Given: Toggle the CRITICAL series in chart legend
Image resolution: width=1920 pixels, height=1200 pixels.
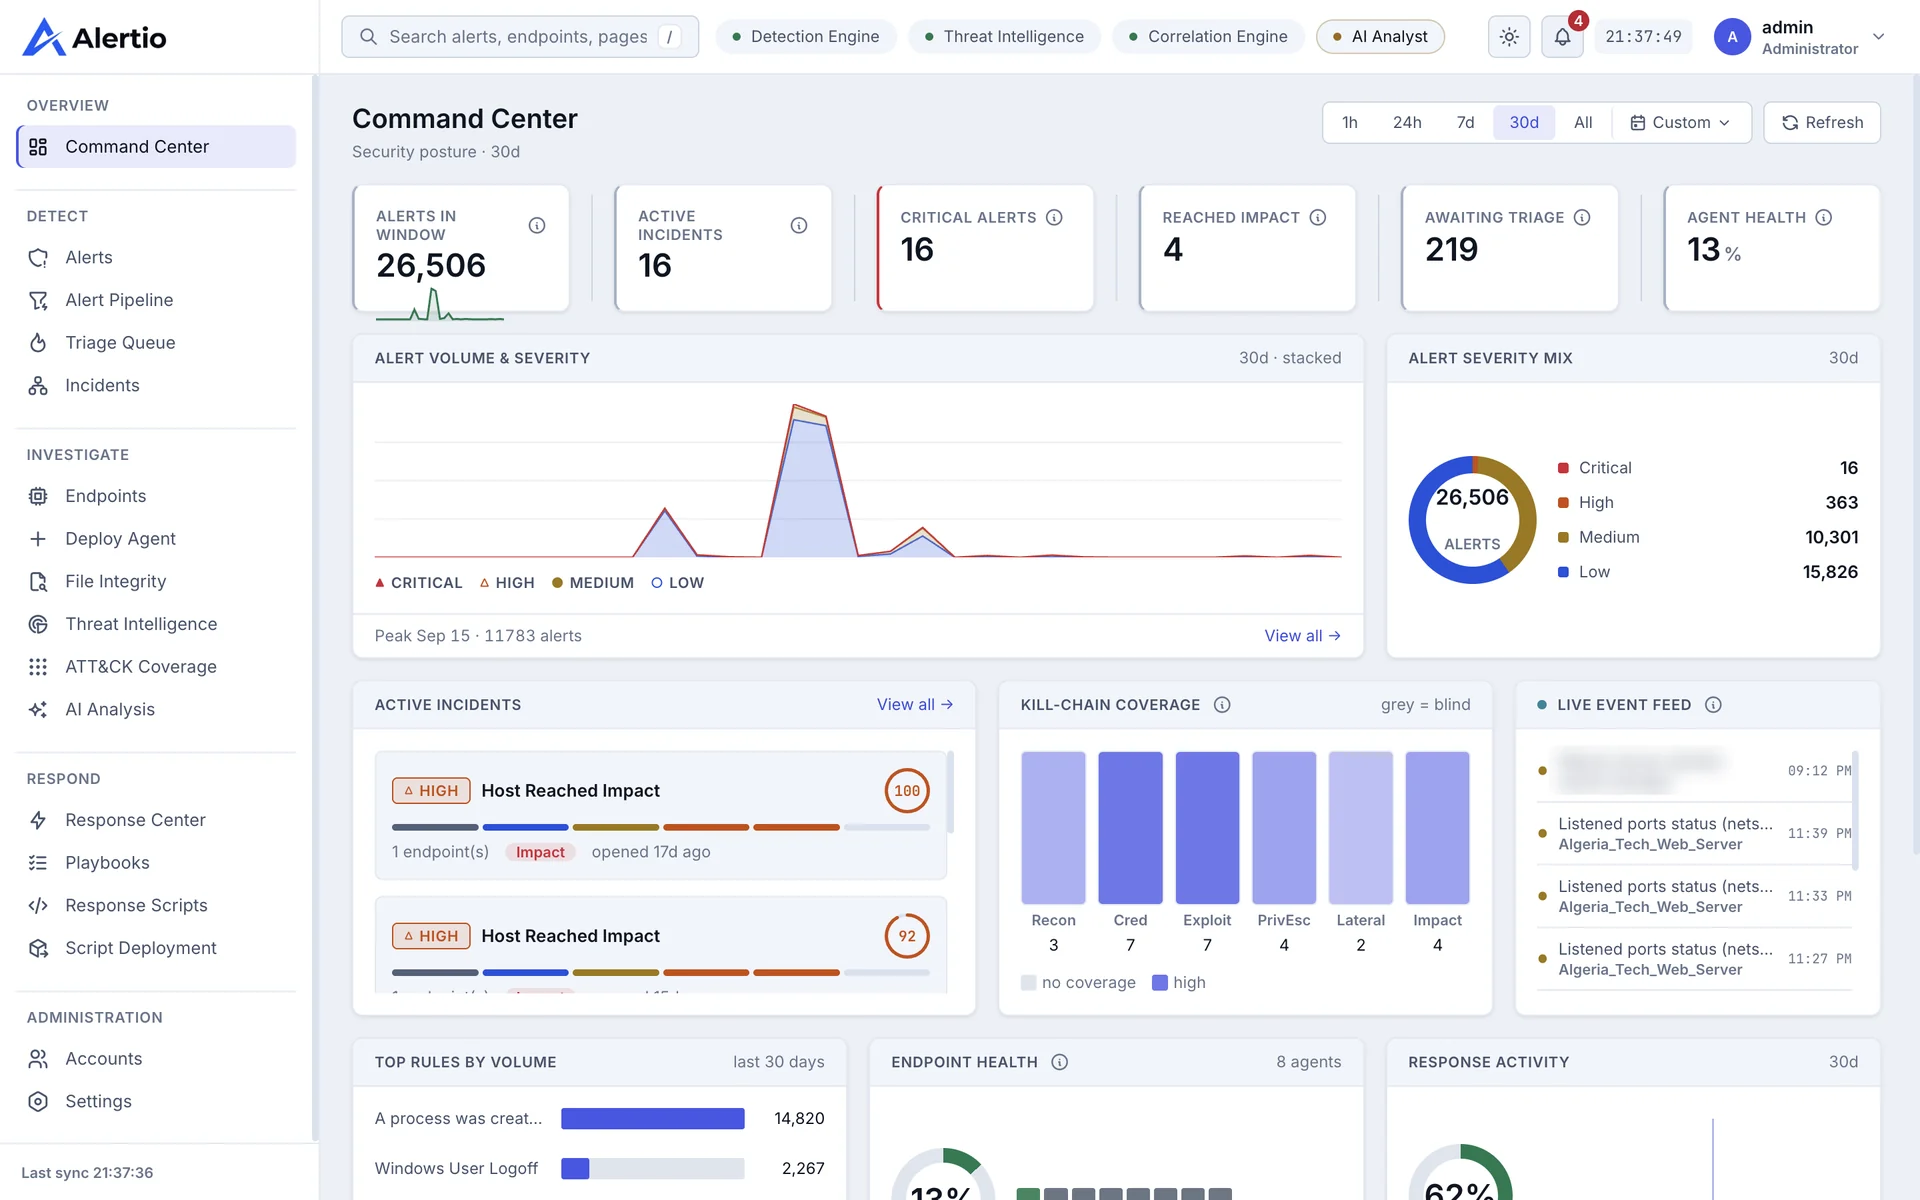Looking at the screenshot, I should point(419,583).
